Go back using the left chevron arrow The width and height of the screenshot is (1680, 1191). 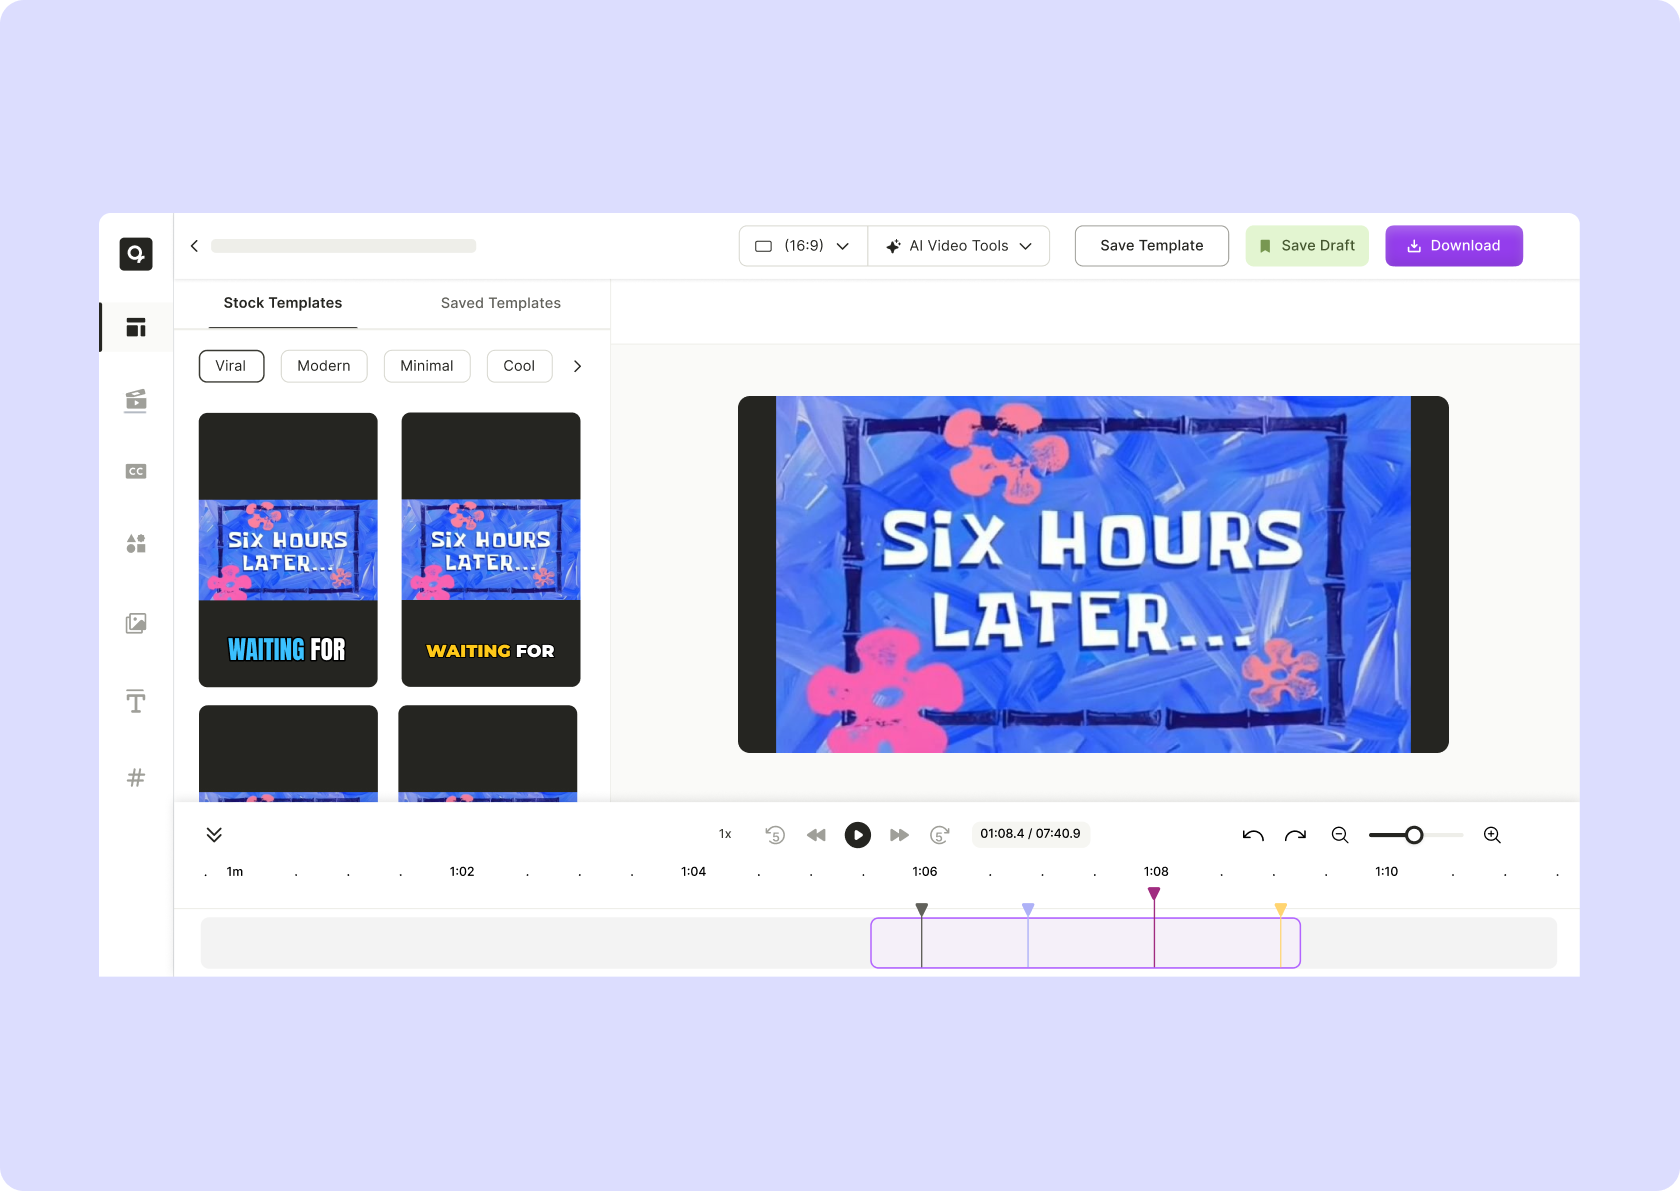[194, 246]
